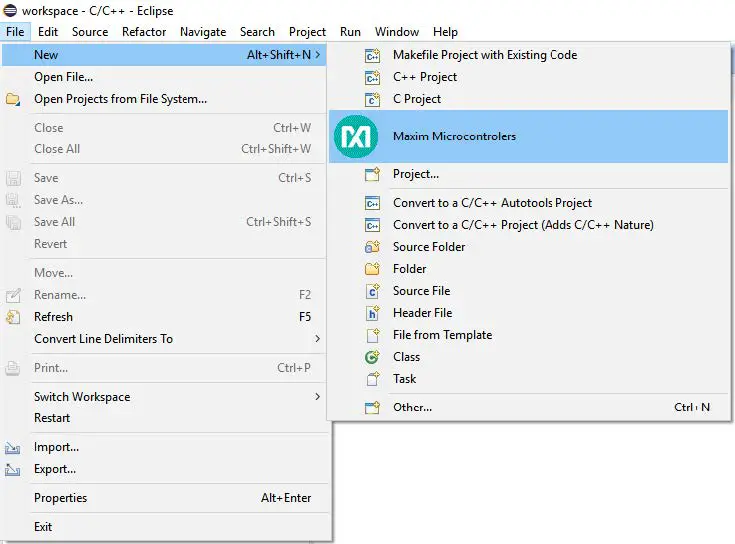Select Makefile Project with Existing Code
The width and height of the screenshot is (735, 544).
tap(528, 55)
